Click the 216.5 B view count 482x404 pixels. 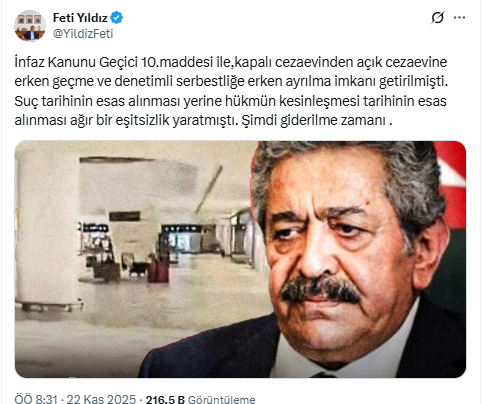tap(165, 399)
